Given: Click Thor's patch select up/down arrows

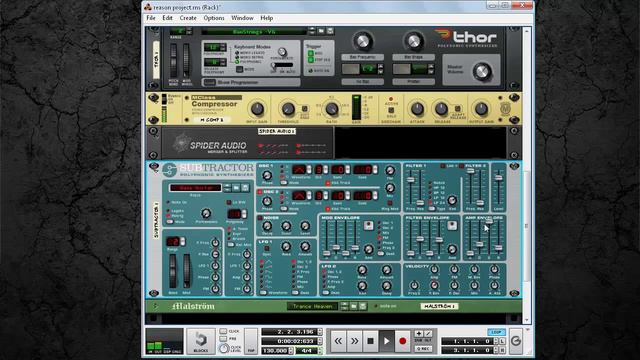Looking at the screenshot, I should (x=312, y=31).
